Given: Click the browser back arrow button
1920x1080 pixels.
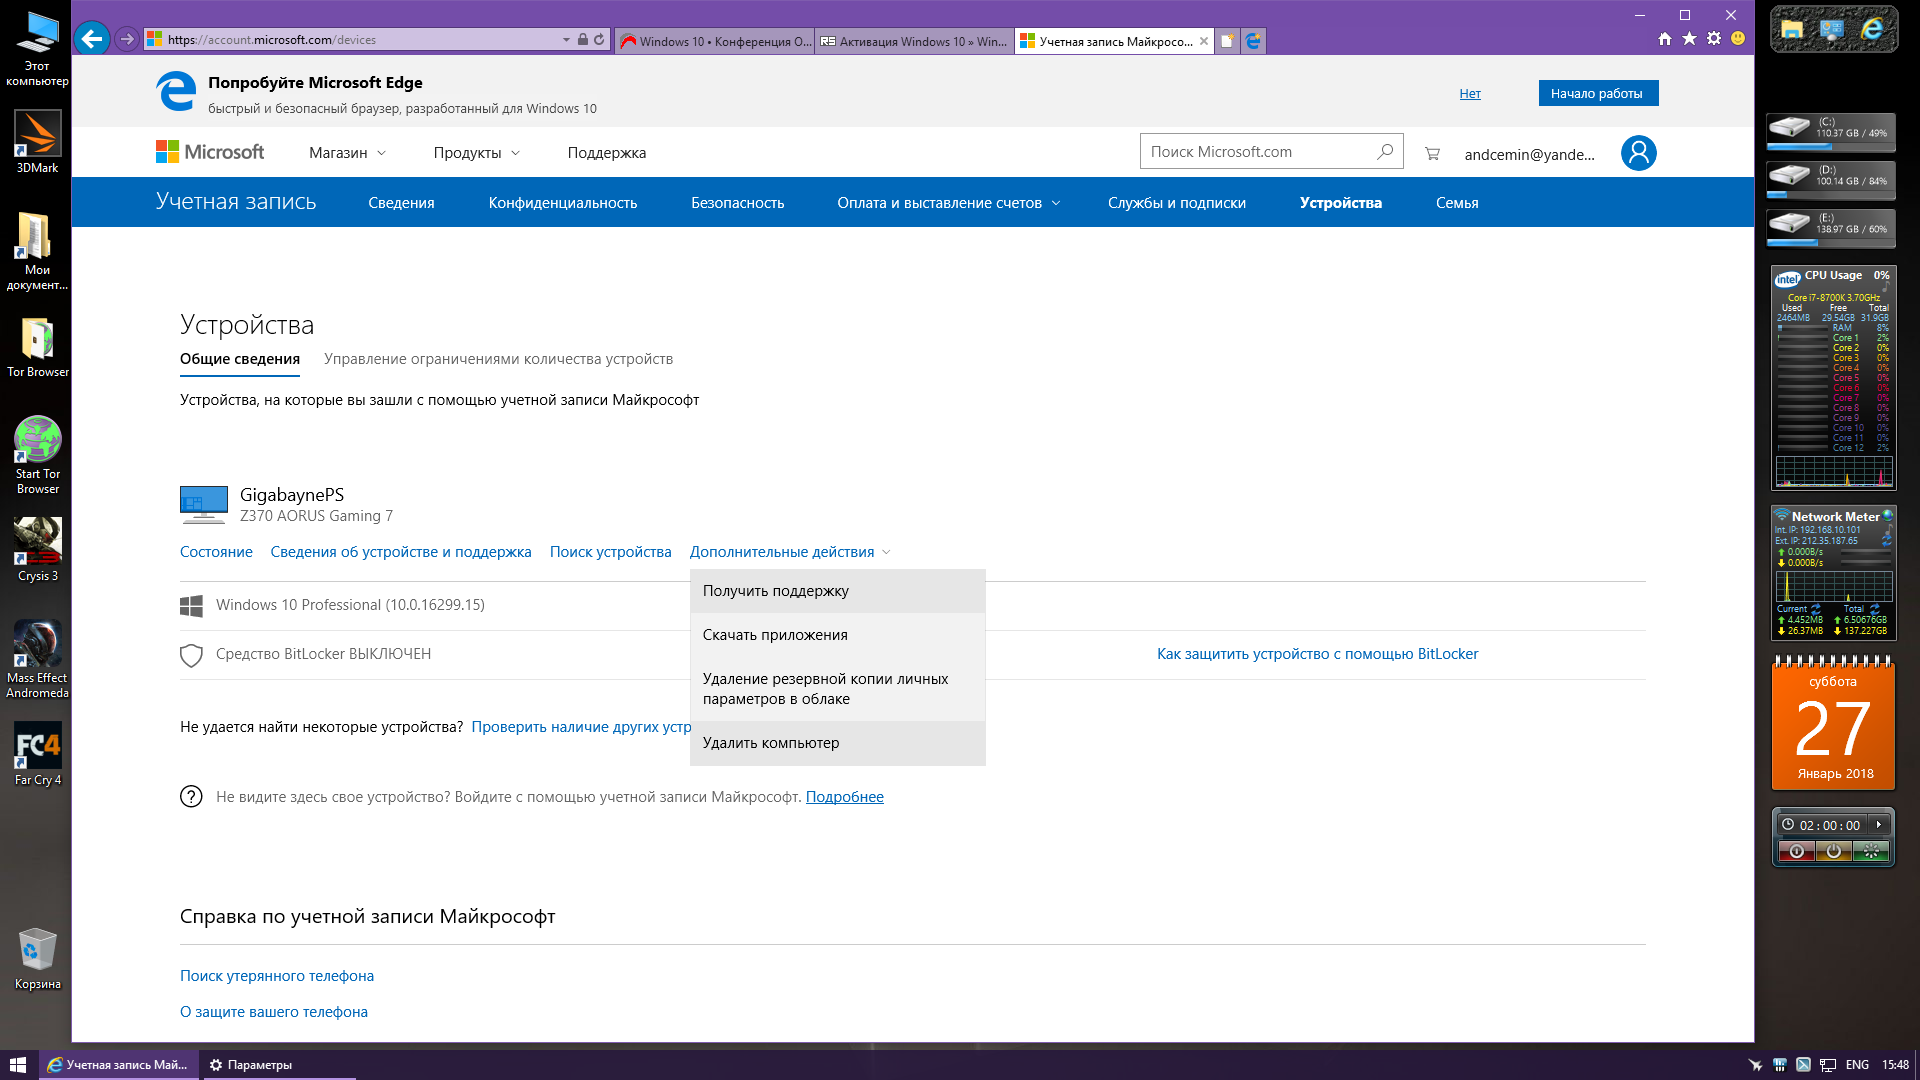Looking at the screenshot, I should pos(91,39).
